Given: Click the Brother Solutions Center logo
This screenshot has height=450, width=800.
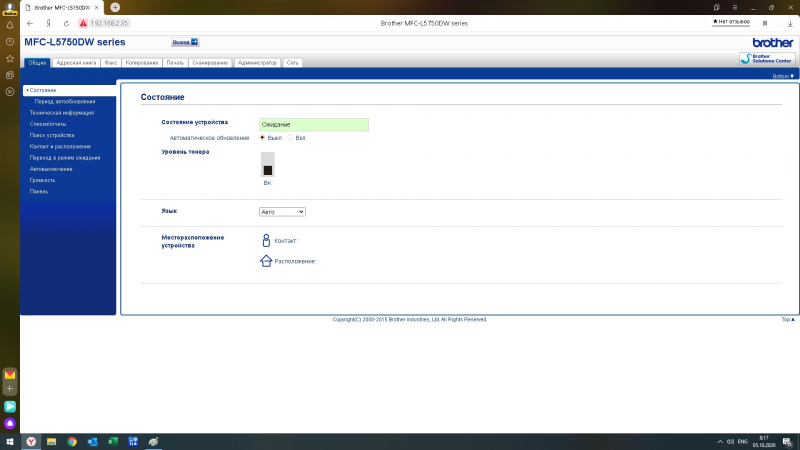Looking at the screenshot, I should click(x=766, y=59).
